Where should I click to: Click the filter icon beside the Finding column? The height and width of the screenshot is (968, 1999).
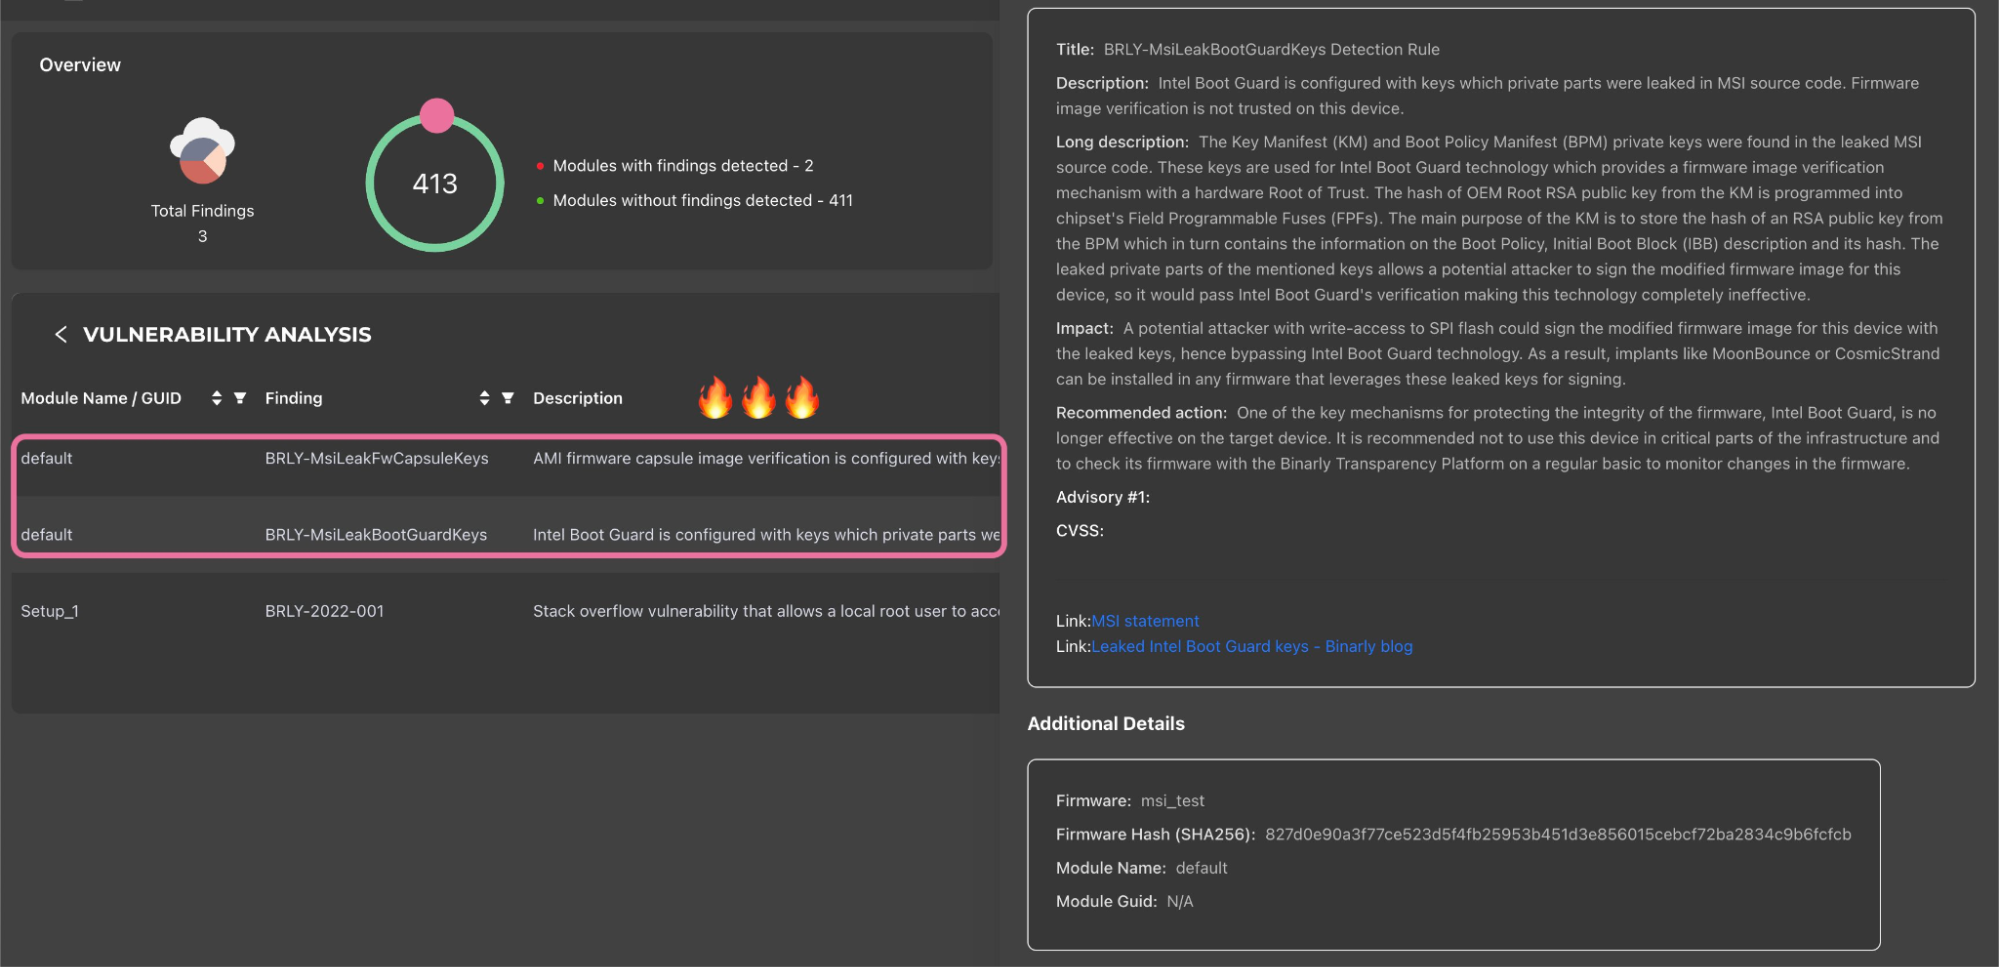(x=508, y=397)
